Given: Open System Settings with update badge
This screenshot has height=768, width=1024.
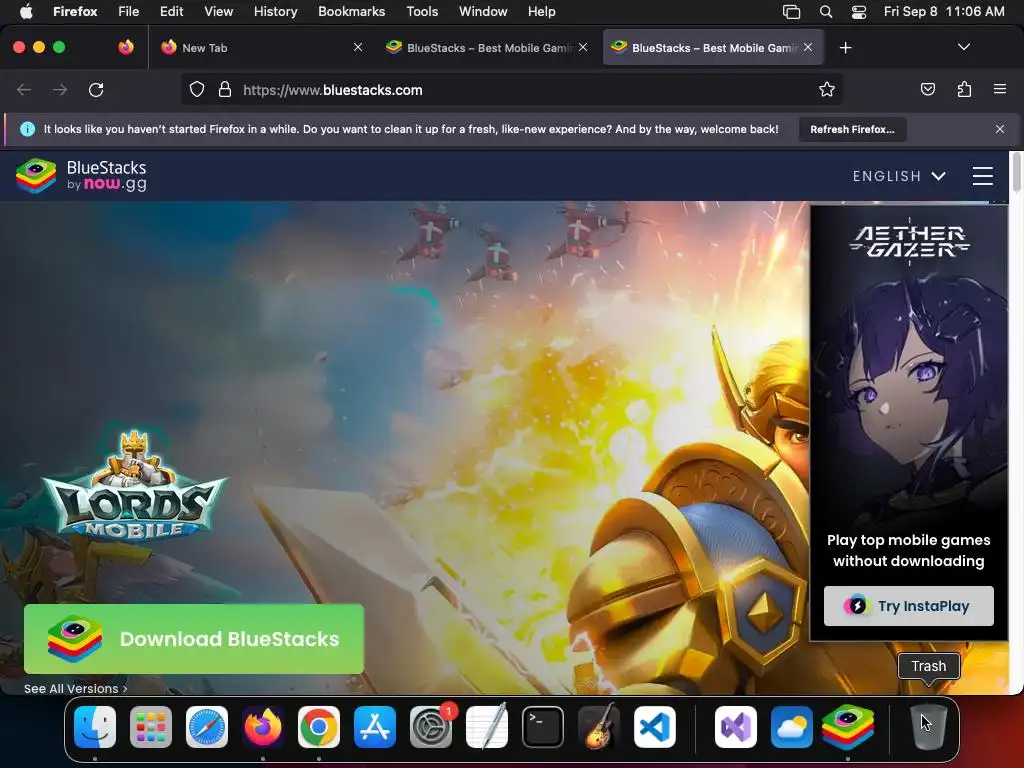Looking at the screenshot, I should [431, 727].
